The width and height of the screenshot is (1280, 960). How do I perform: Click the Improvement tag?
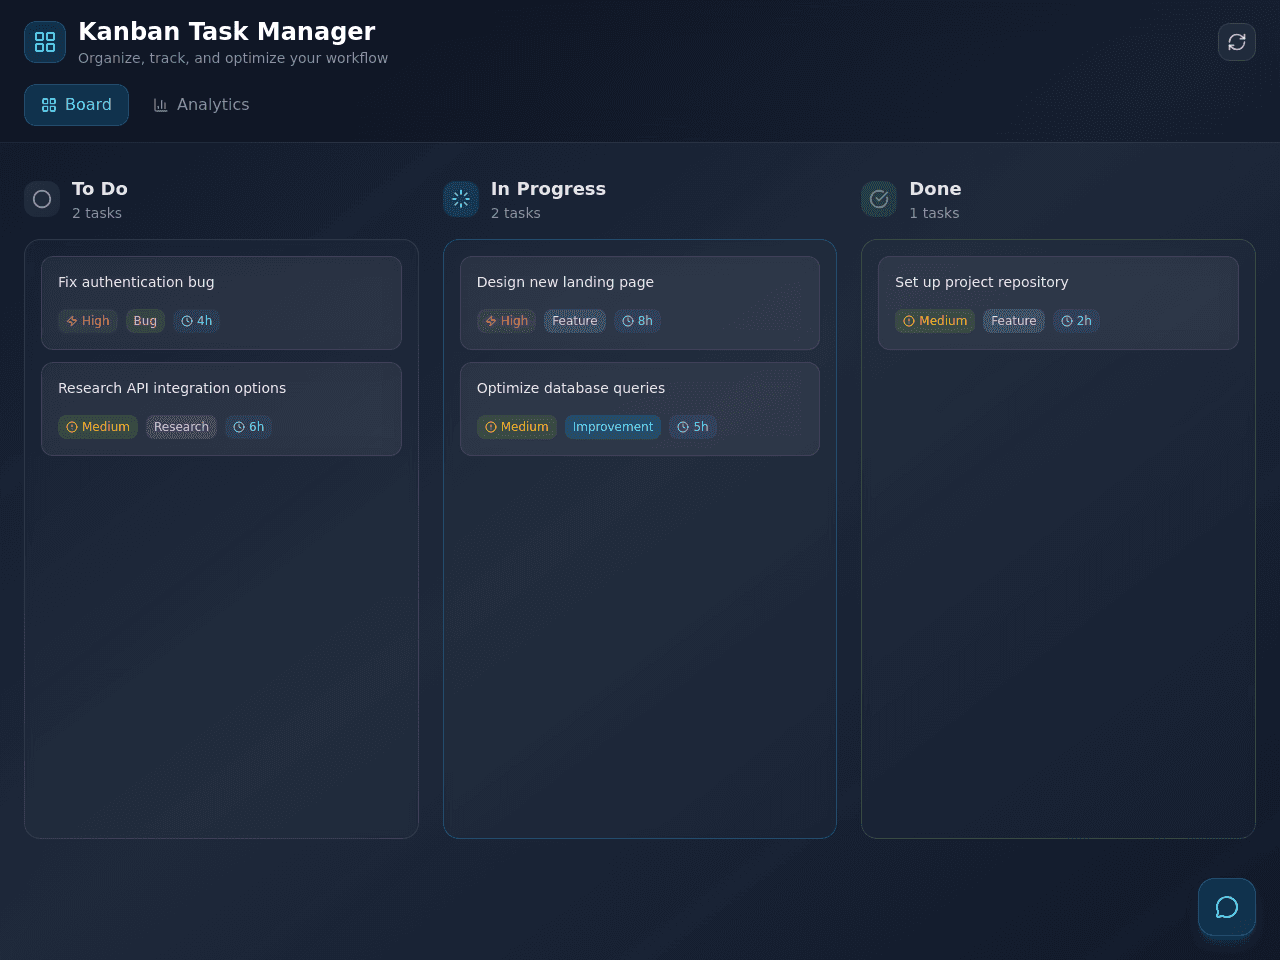[x=613, y=427]
